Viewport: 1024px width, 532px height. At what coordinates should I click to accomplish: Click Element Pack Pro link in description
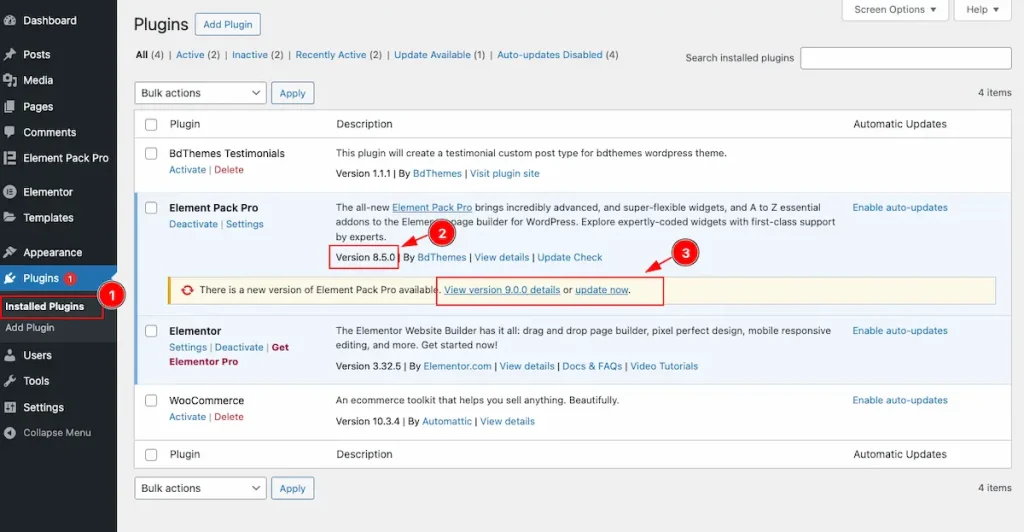click(x=432, y=208)
